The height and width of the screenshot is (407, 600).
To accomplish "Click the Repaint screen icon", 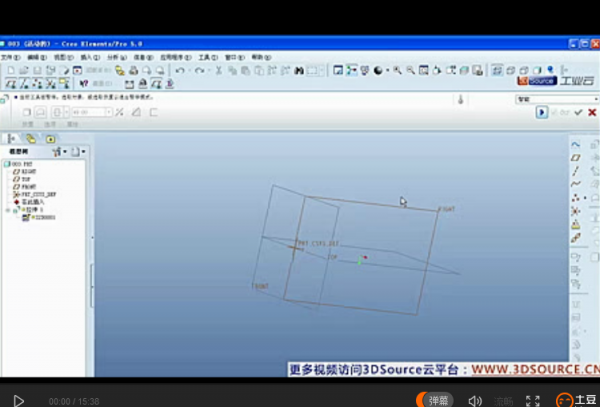I will (x=338, y=70).
